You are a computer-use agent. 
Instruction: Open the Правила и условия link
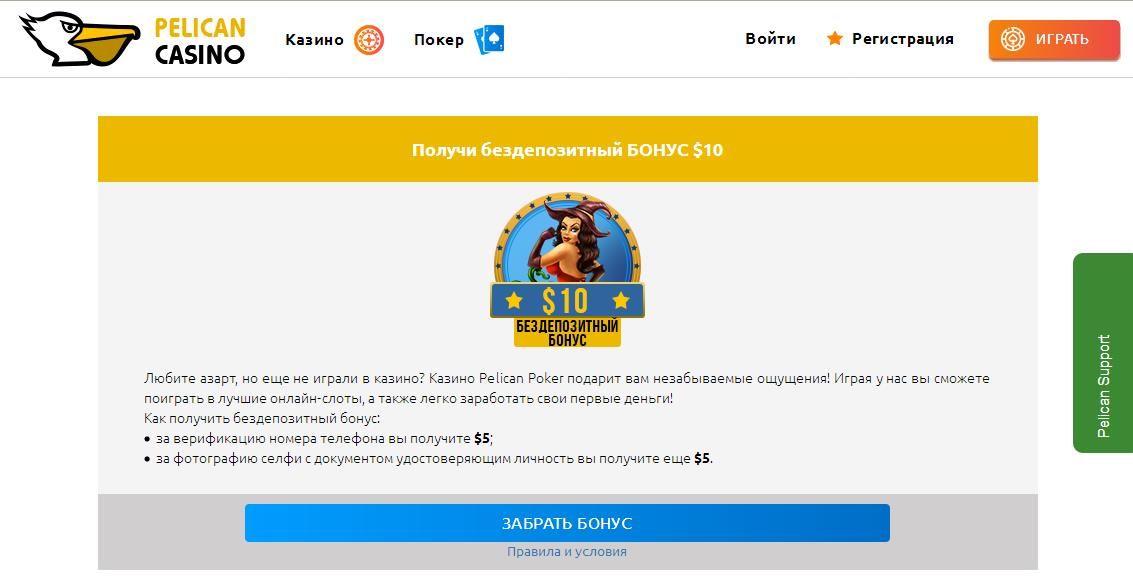tap(567, 552)
